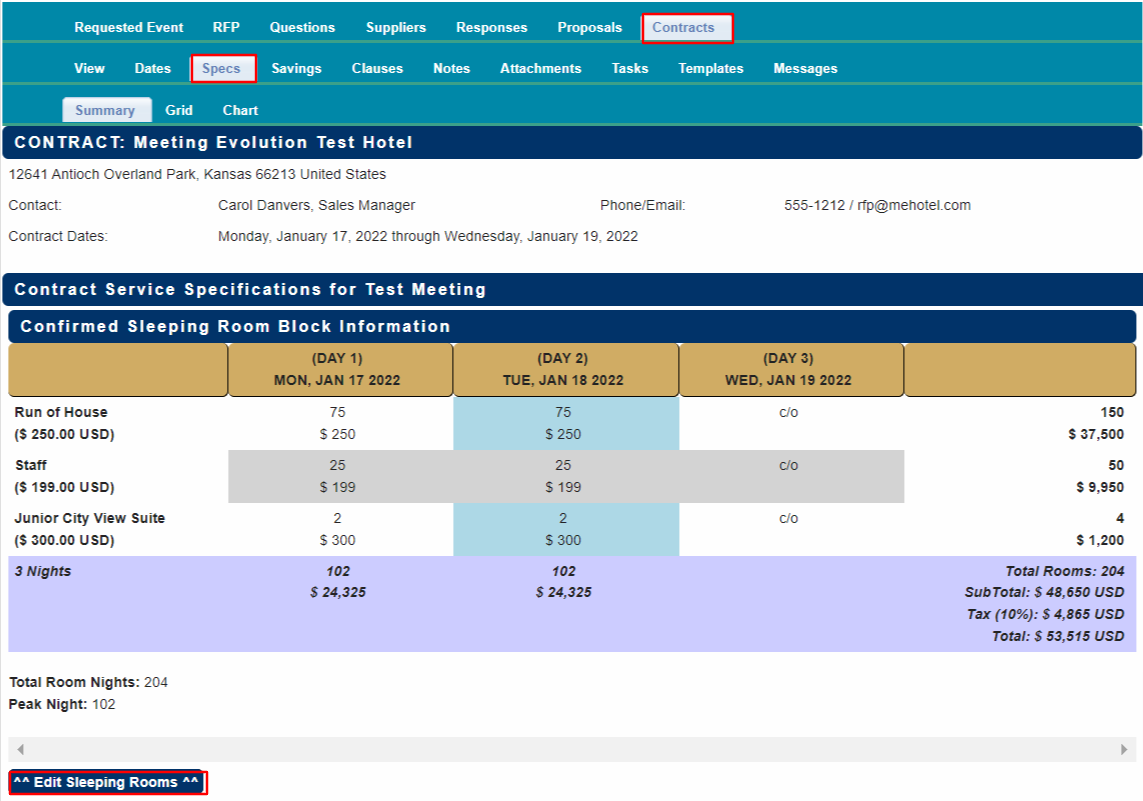Switch to the Grid view tab
The image size is (1143, 801).
(179, 111)
